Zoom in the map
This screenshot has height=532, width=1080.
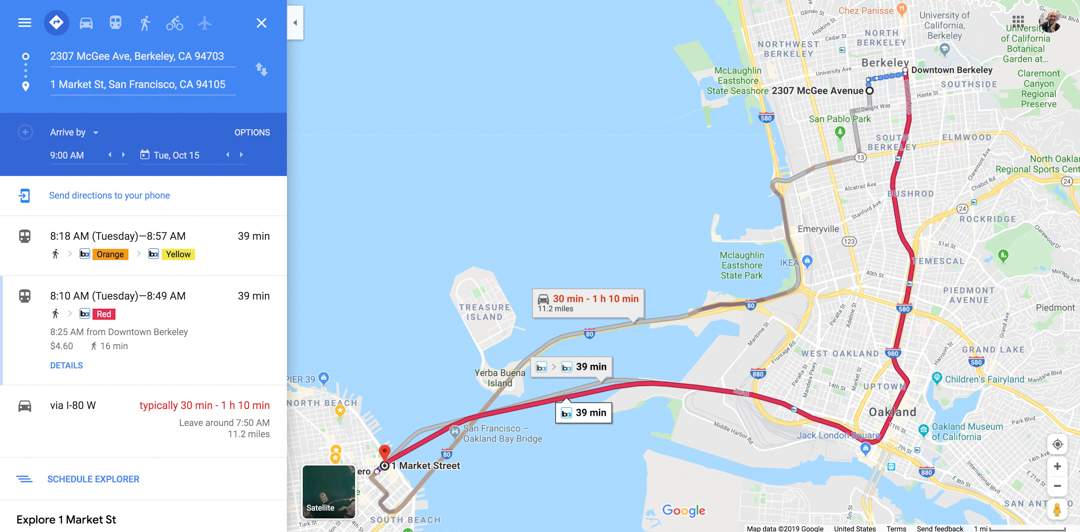[1057, 467]
